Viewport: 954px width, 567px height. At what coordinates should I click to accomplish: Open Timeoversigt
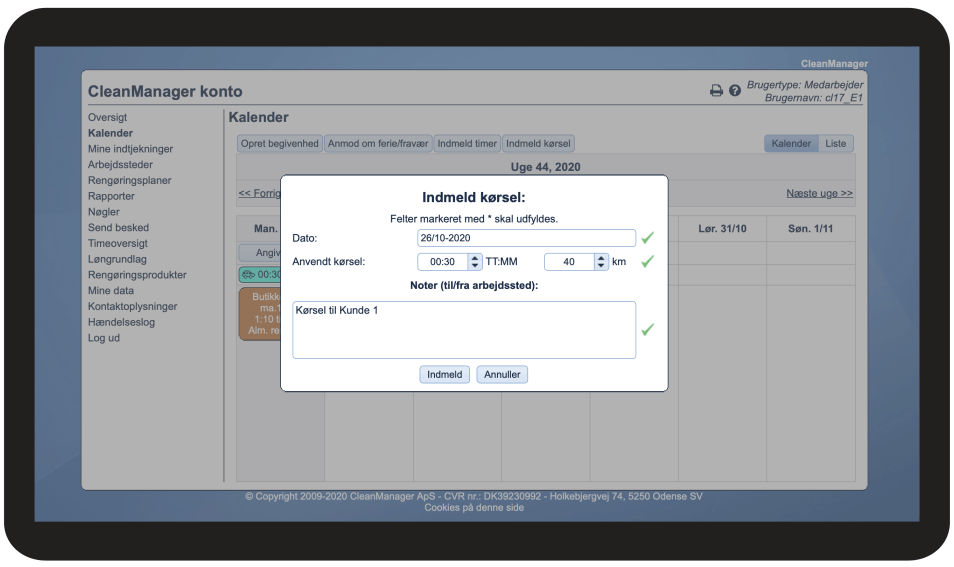pos(118,243)
